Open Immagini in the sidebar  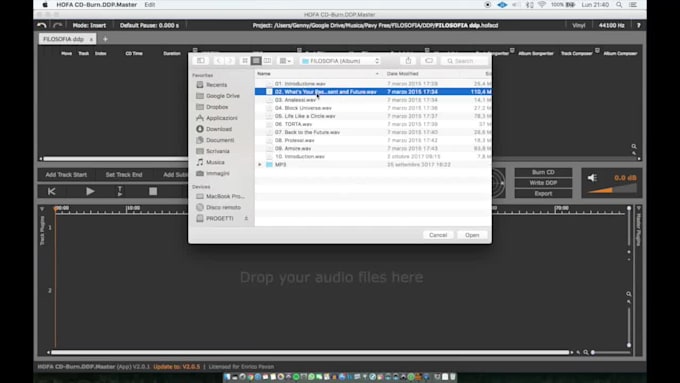pos(218,173)
